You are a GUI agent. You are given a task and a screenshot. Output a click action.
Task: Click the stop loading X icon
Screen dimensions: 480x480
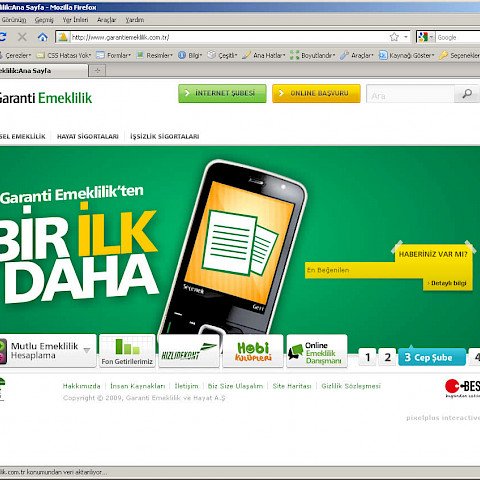(22, 37)
